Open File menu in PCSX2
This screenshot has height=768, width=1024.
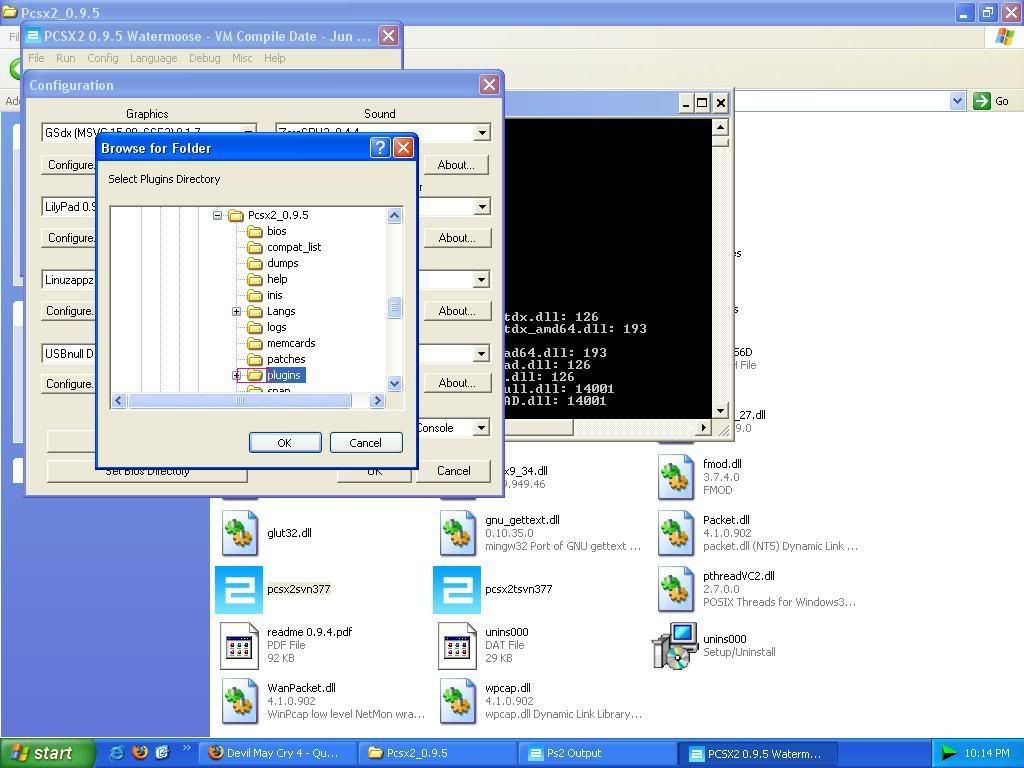(36, 58)
